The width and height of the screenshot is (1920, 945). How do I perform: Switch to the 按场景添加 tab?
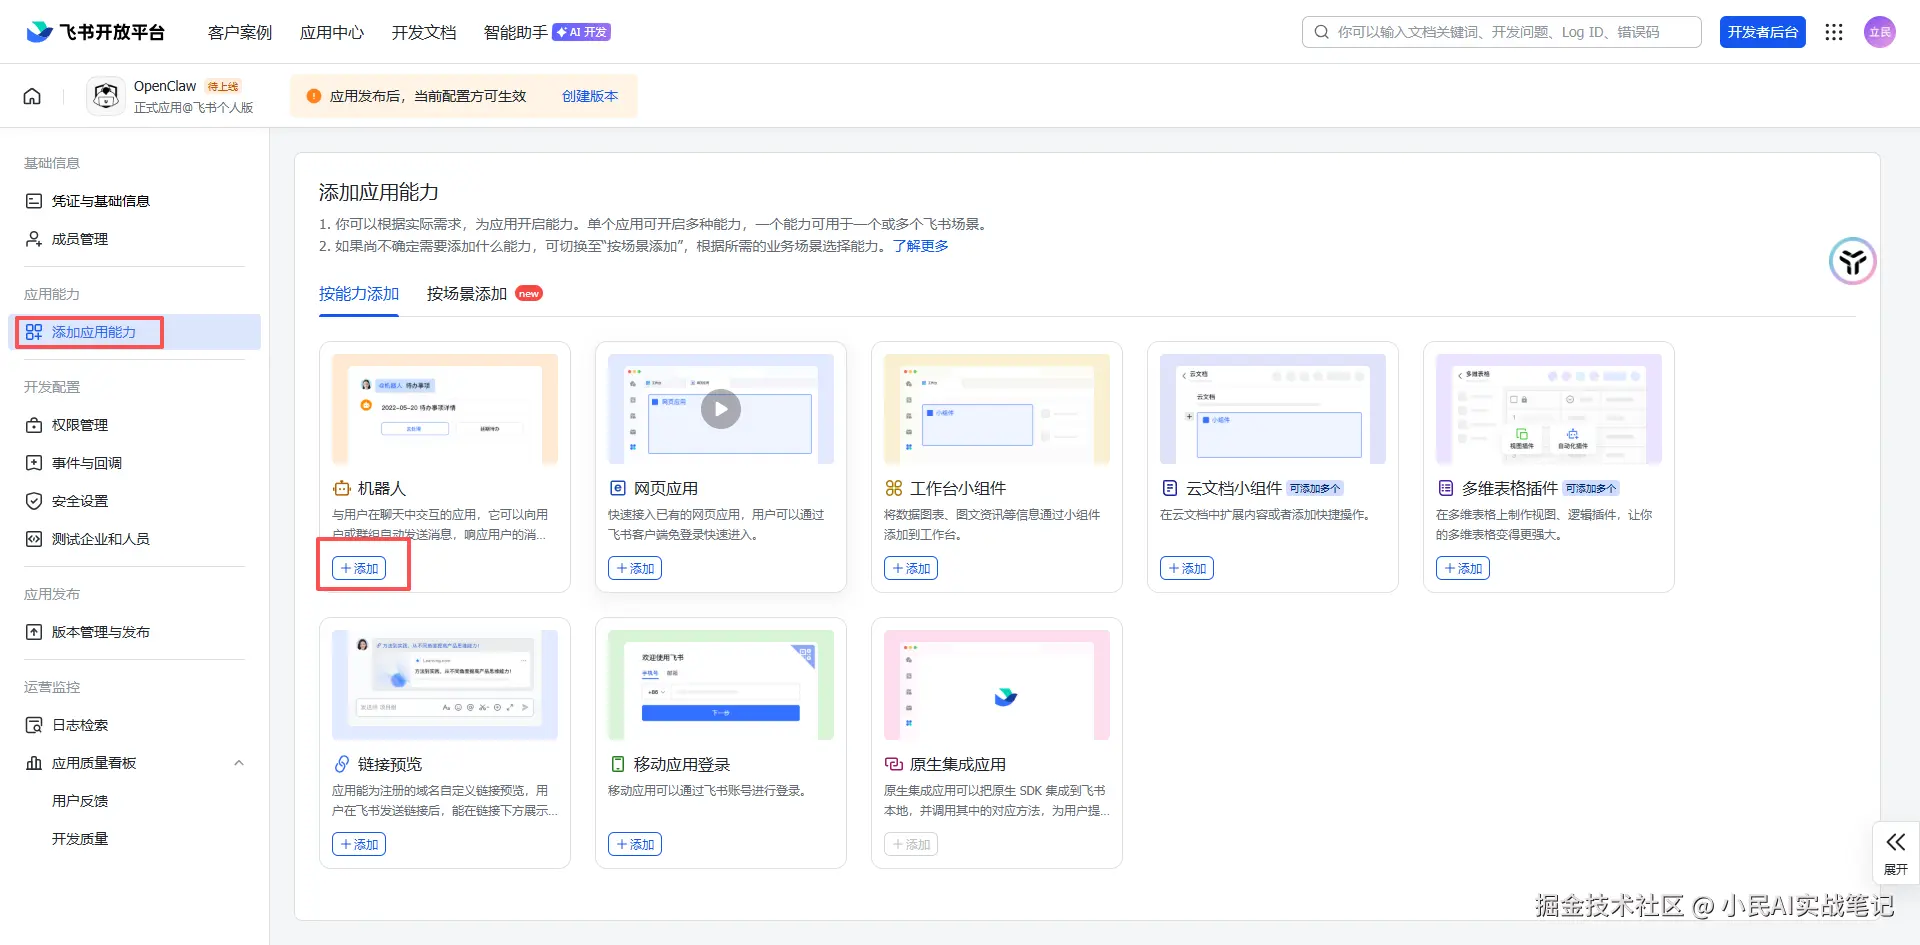[467, 294]
